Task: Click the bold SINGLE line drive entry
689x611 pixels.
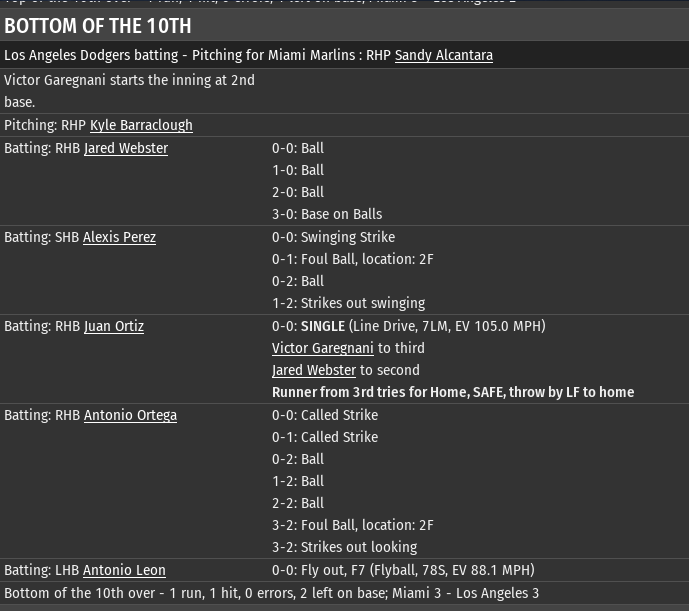Action: coord(410,327)
